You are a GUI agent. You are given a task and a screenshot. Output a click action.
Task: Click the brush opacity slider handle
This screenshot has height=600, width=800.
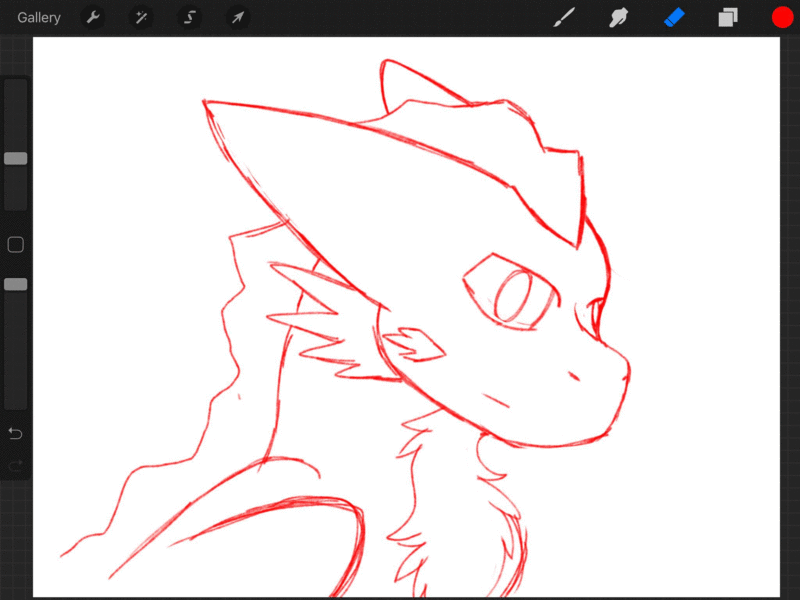coord(16,284)
